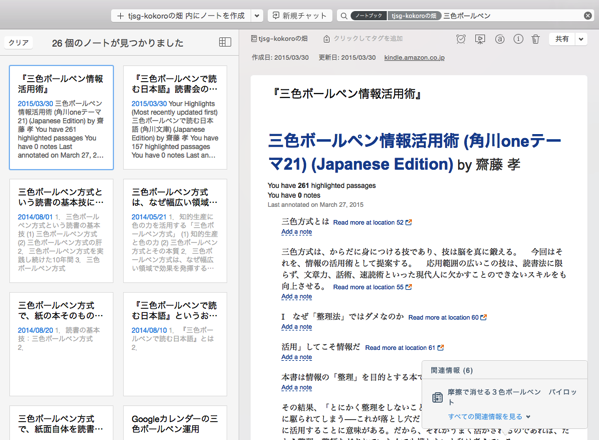Select note card 『三色ボールペンで読む日本語』読書会の…
This screenshot has height=440, width=599.
175,117
